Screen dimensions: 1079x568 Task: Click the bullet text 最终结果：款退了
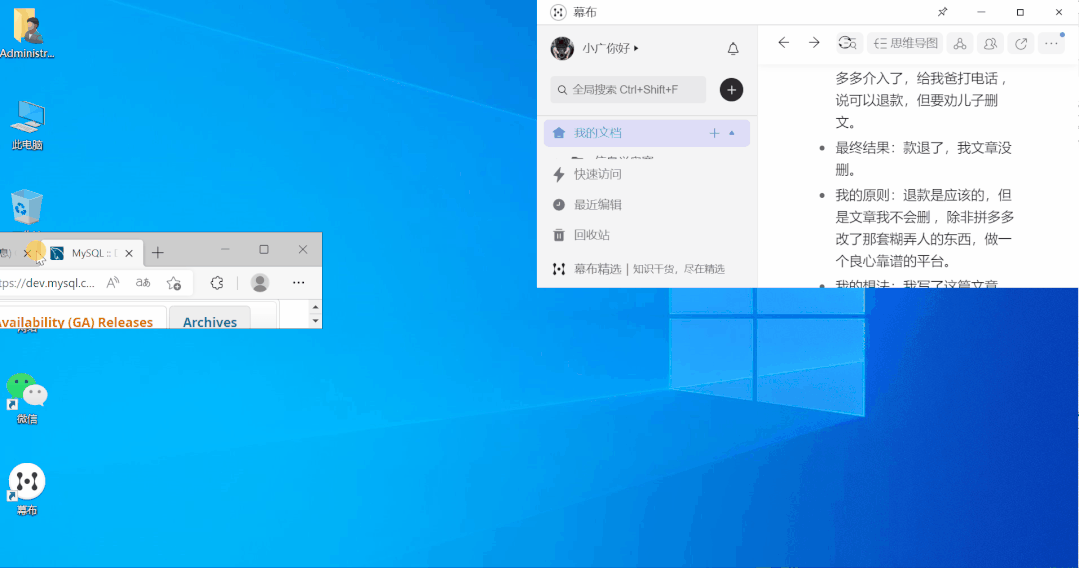pyautogui.click(x=923, y=158)
